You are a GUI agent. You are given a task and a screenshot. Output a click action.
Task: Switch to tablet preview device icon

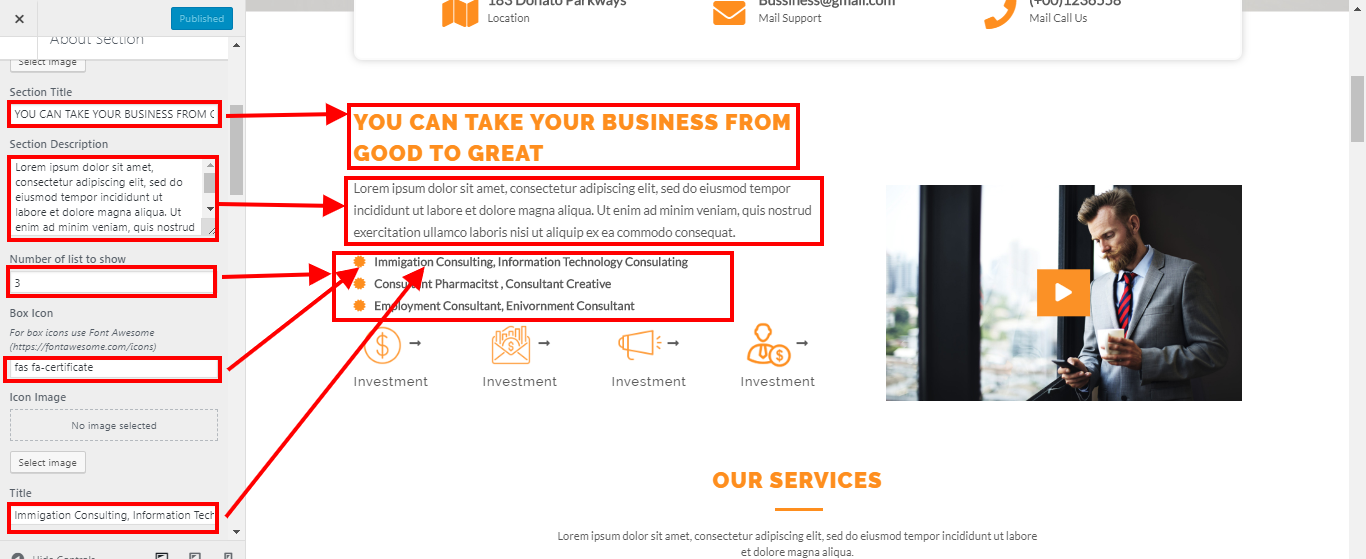click(195, 556)
